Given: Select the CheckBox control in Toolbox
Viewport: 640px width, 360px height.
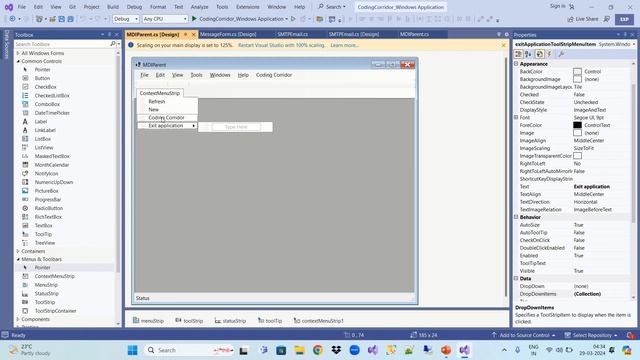Looking at the screenshot, I should [45, 87].
